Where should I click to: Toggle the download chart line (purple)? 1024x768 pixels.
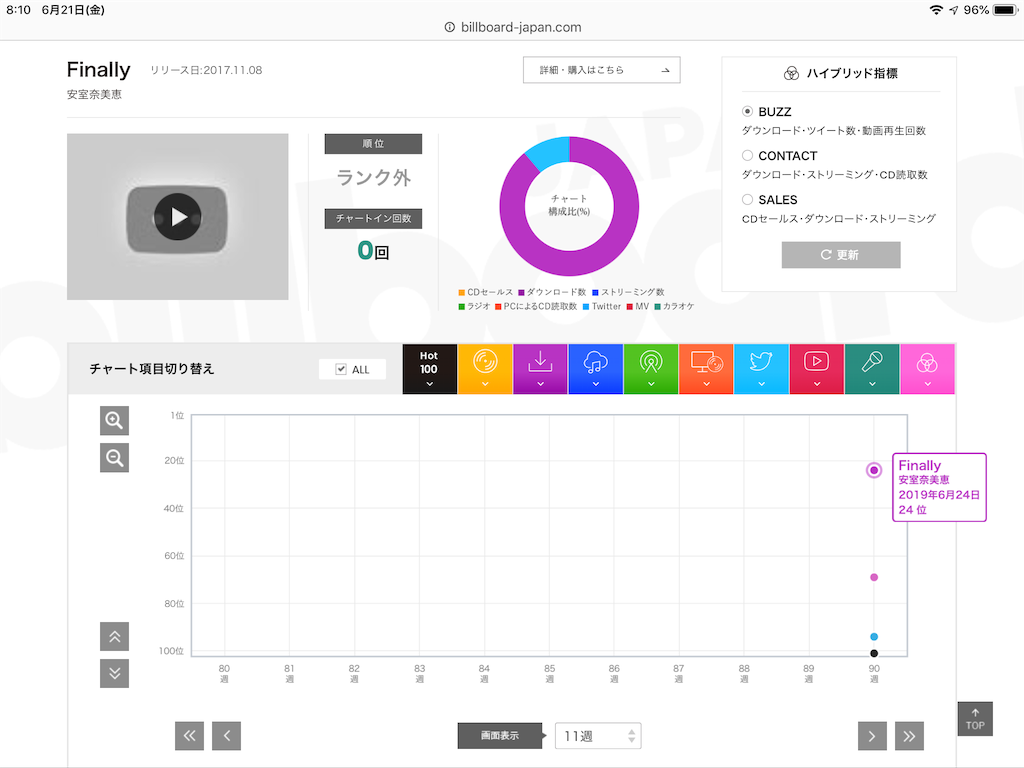(540, 369)
